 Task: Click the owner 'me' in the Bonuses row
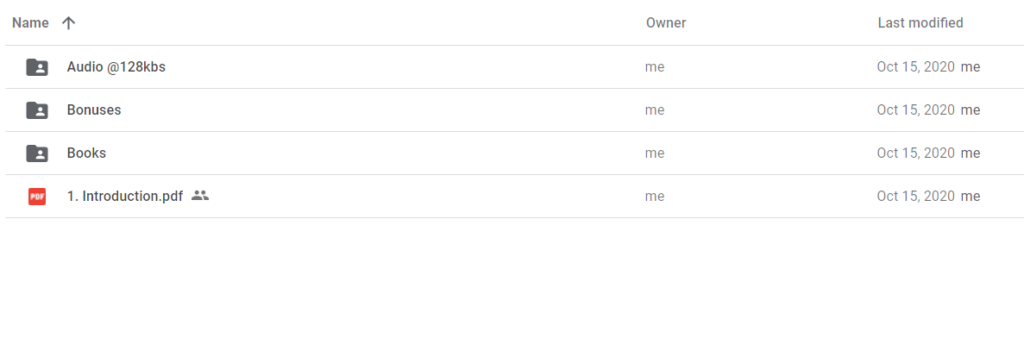(655, 110)
